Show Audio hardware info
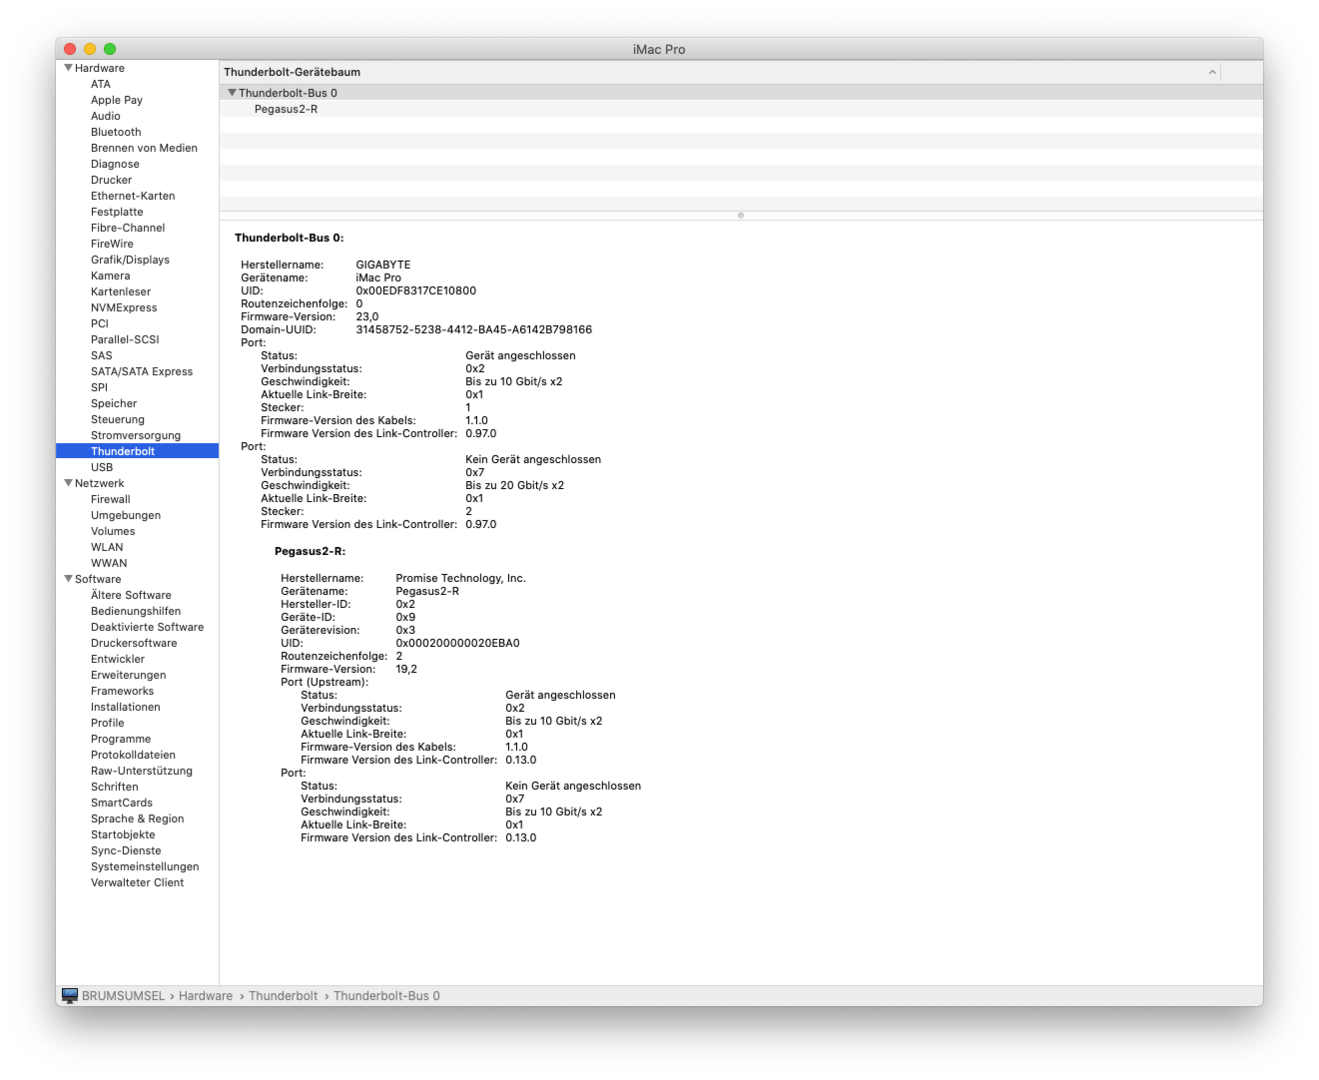The image size is (1319, 1080). pyautogui.click(x=106, y=116)
